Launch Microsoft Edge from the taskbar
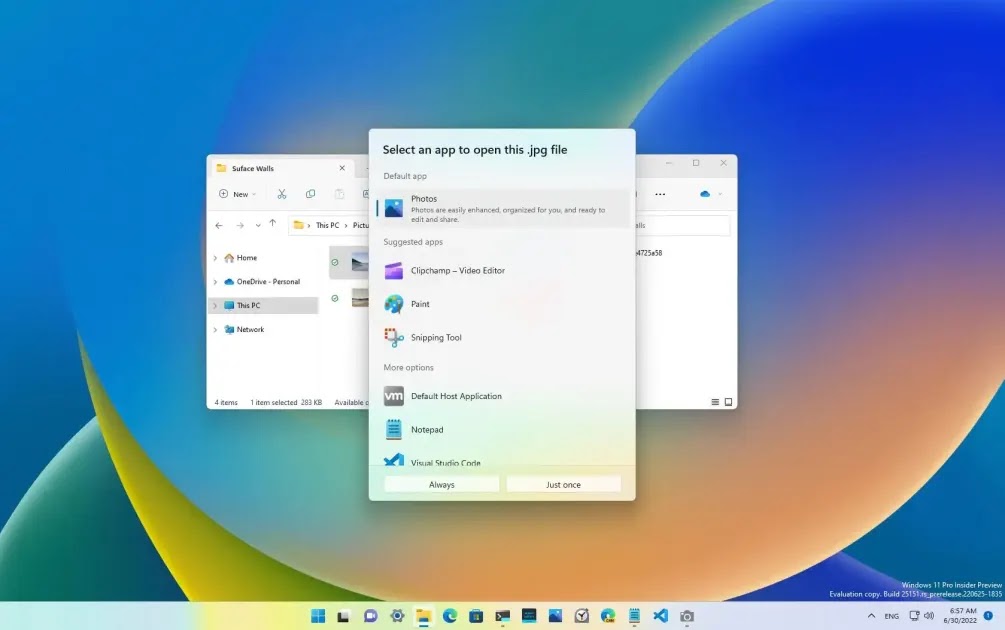Viewport: 1005px width, 630px height. pos(450,616)
